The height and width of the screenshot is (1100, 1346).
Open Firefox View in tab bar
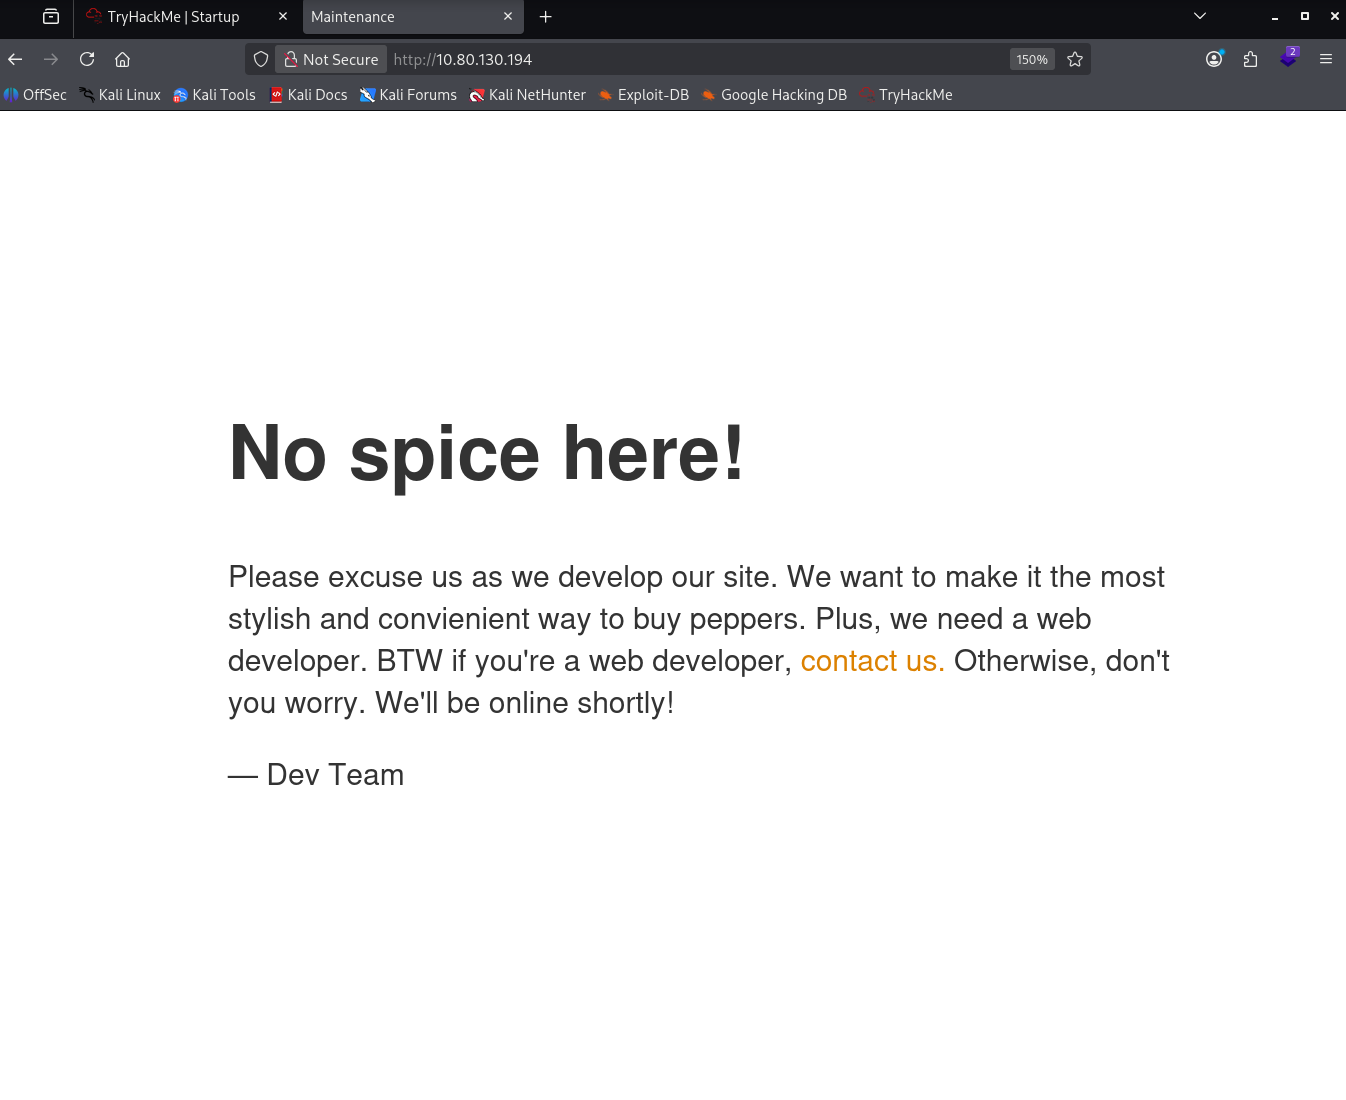point(51,17)
